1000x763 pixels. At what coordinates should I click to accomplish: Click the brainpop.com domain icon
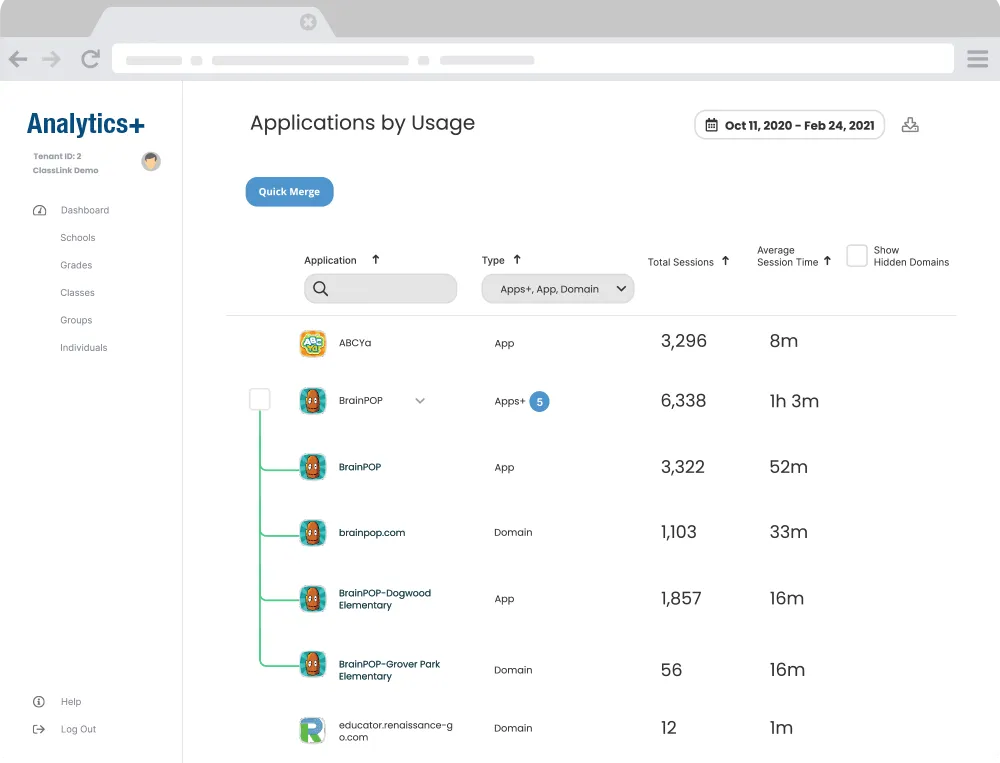(x=313, y=533)
